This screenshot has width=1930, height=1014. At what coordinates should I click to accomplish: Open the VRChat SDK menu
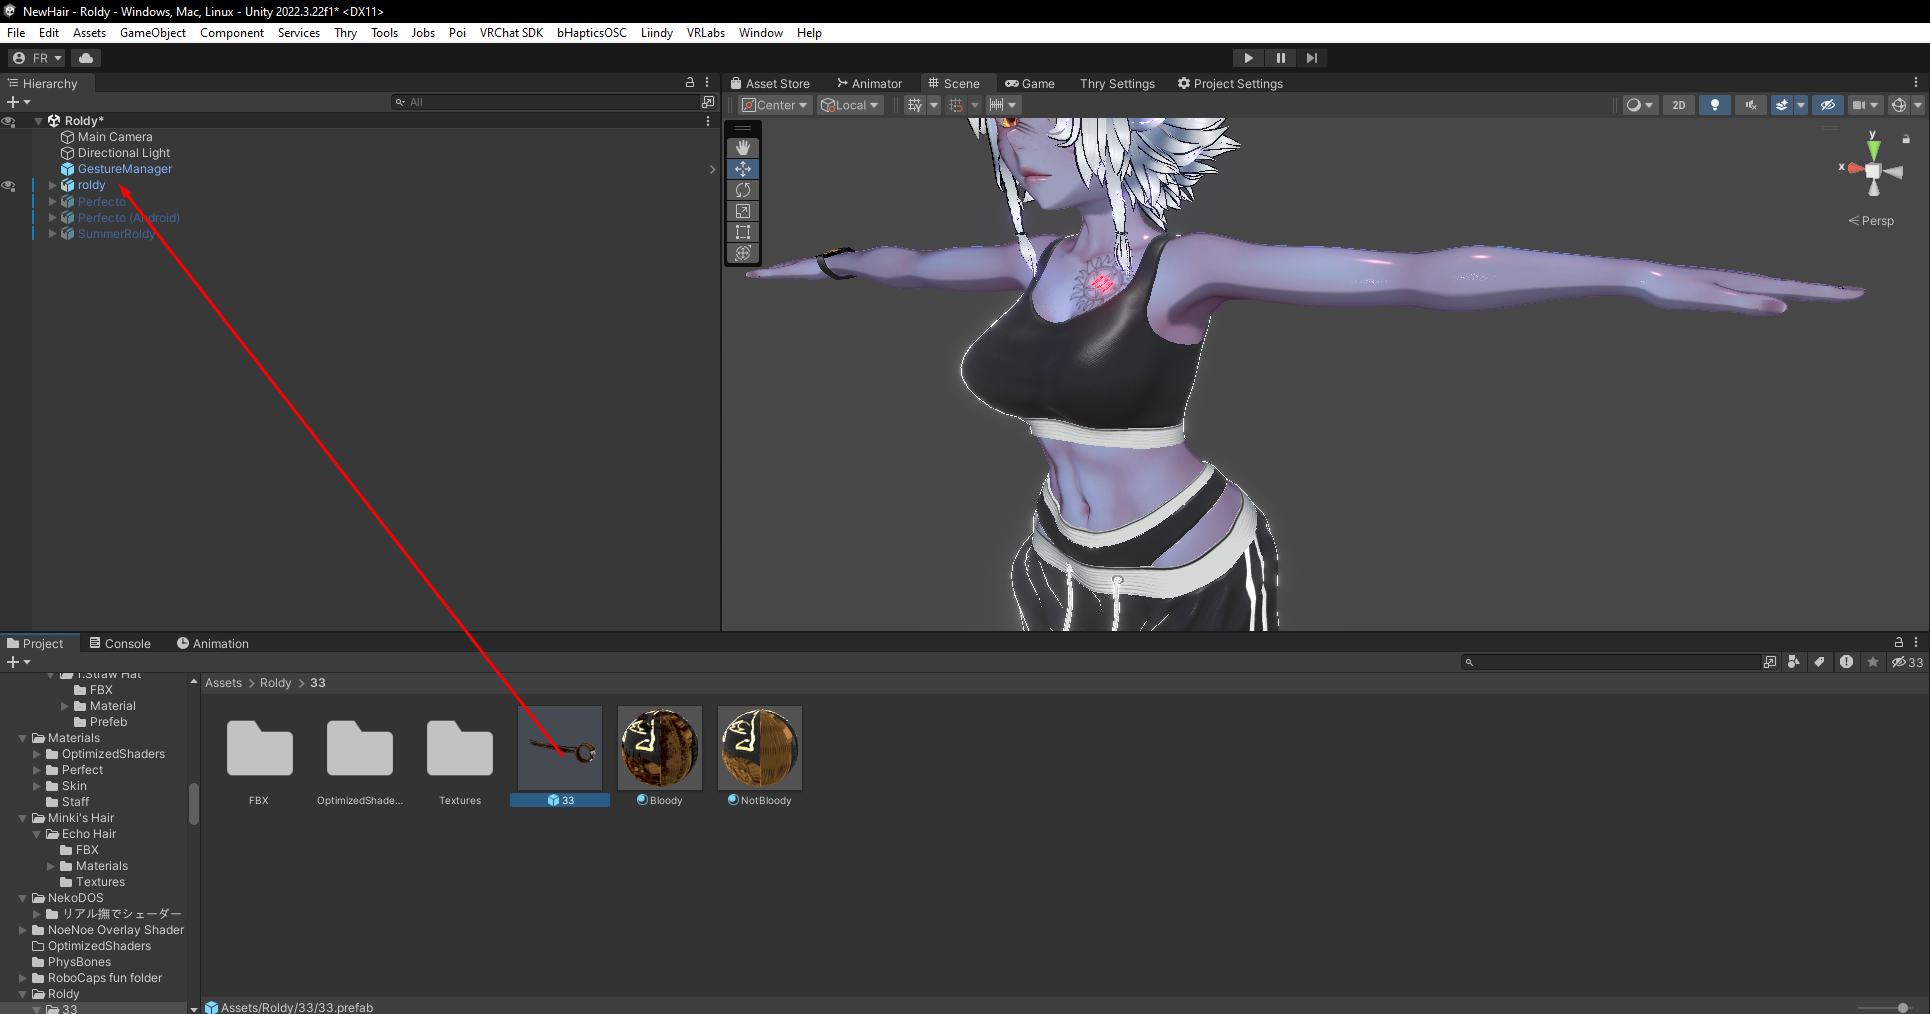click(x=511, y=33)
